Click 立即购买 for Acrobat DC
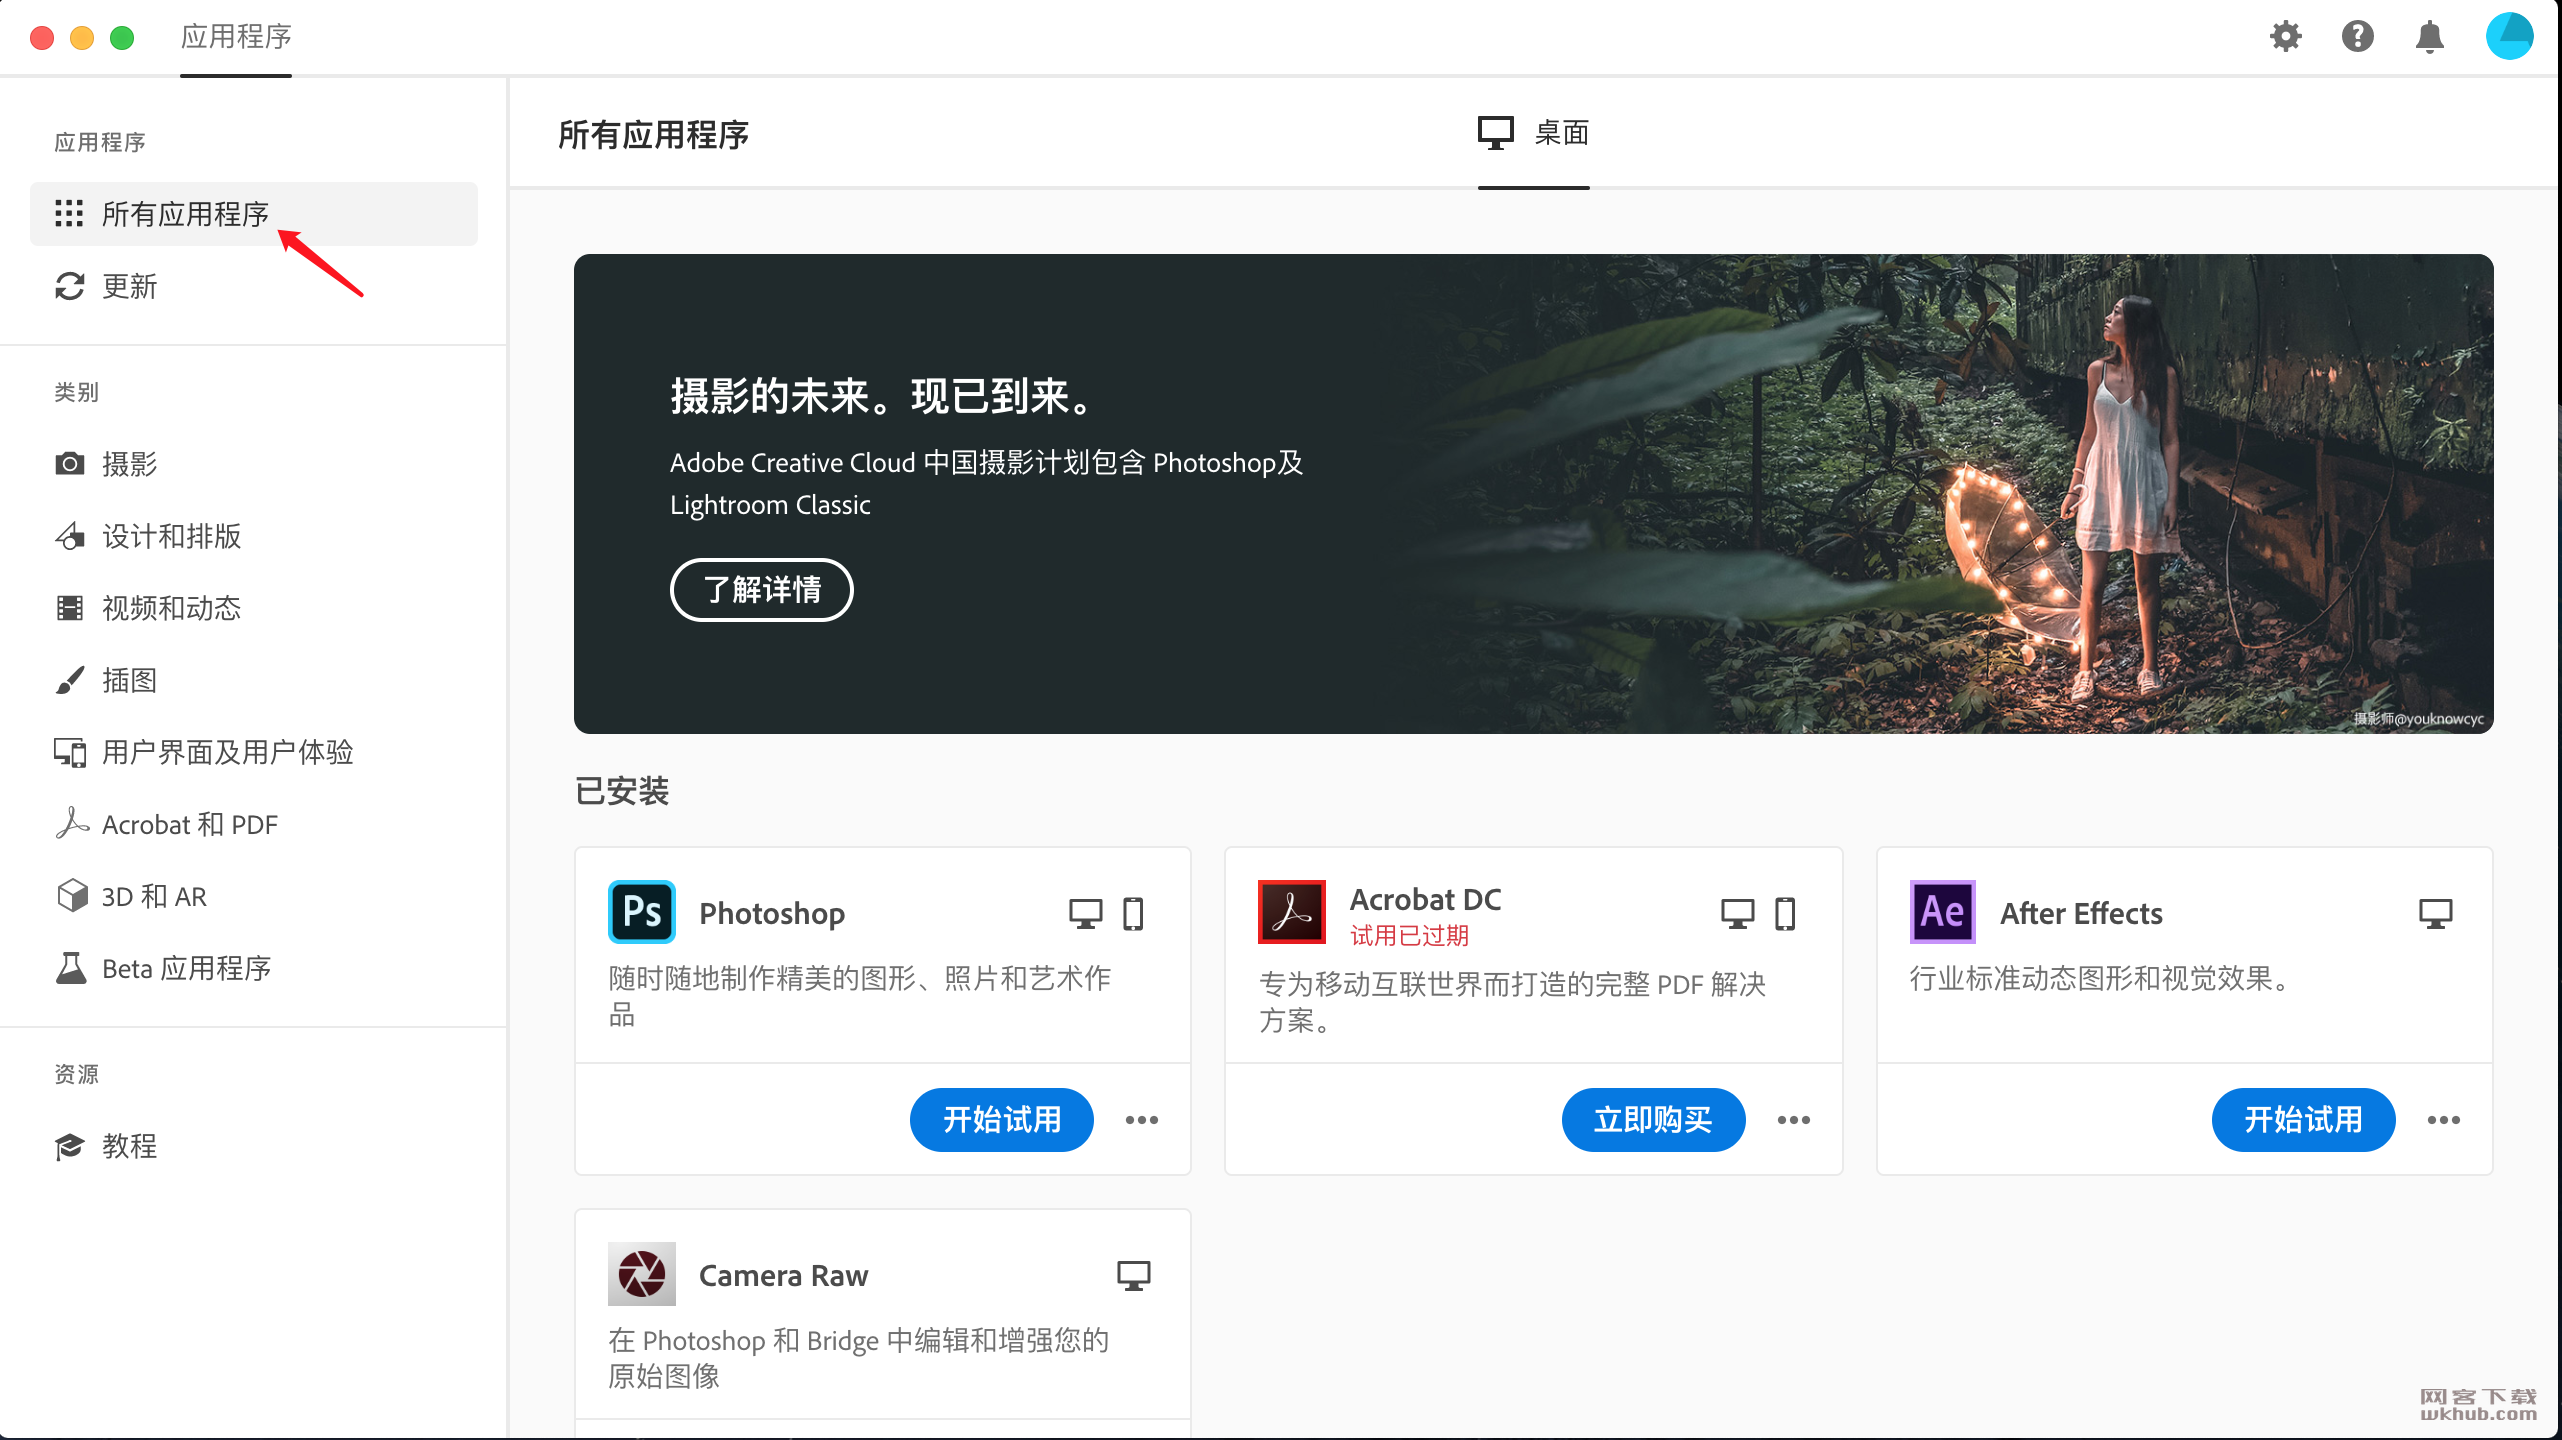 [1653, 1119]
